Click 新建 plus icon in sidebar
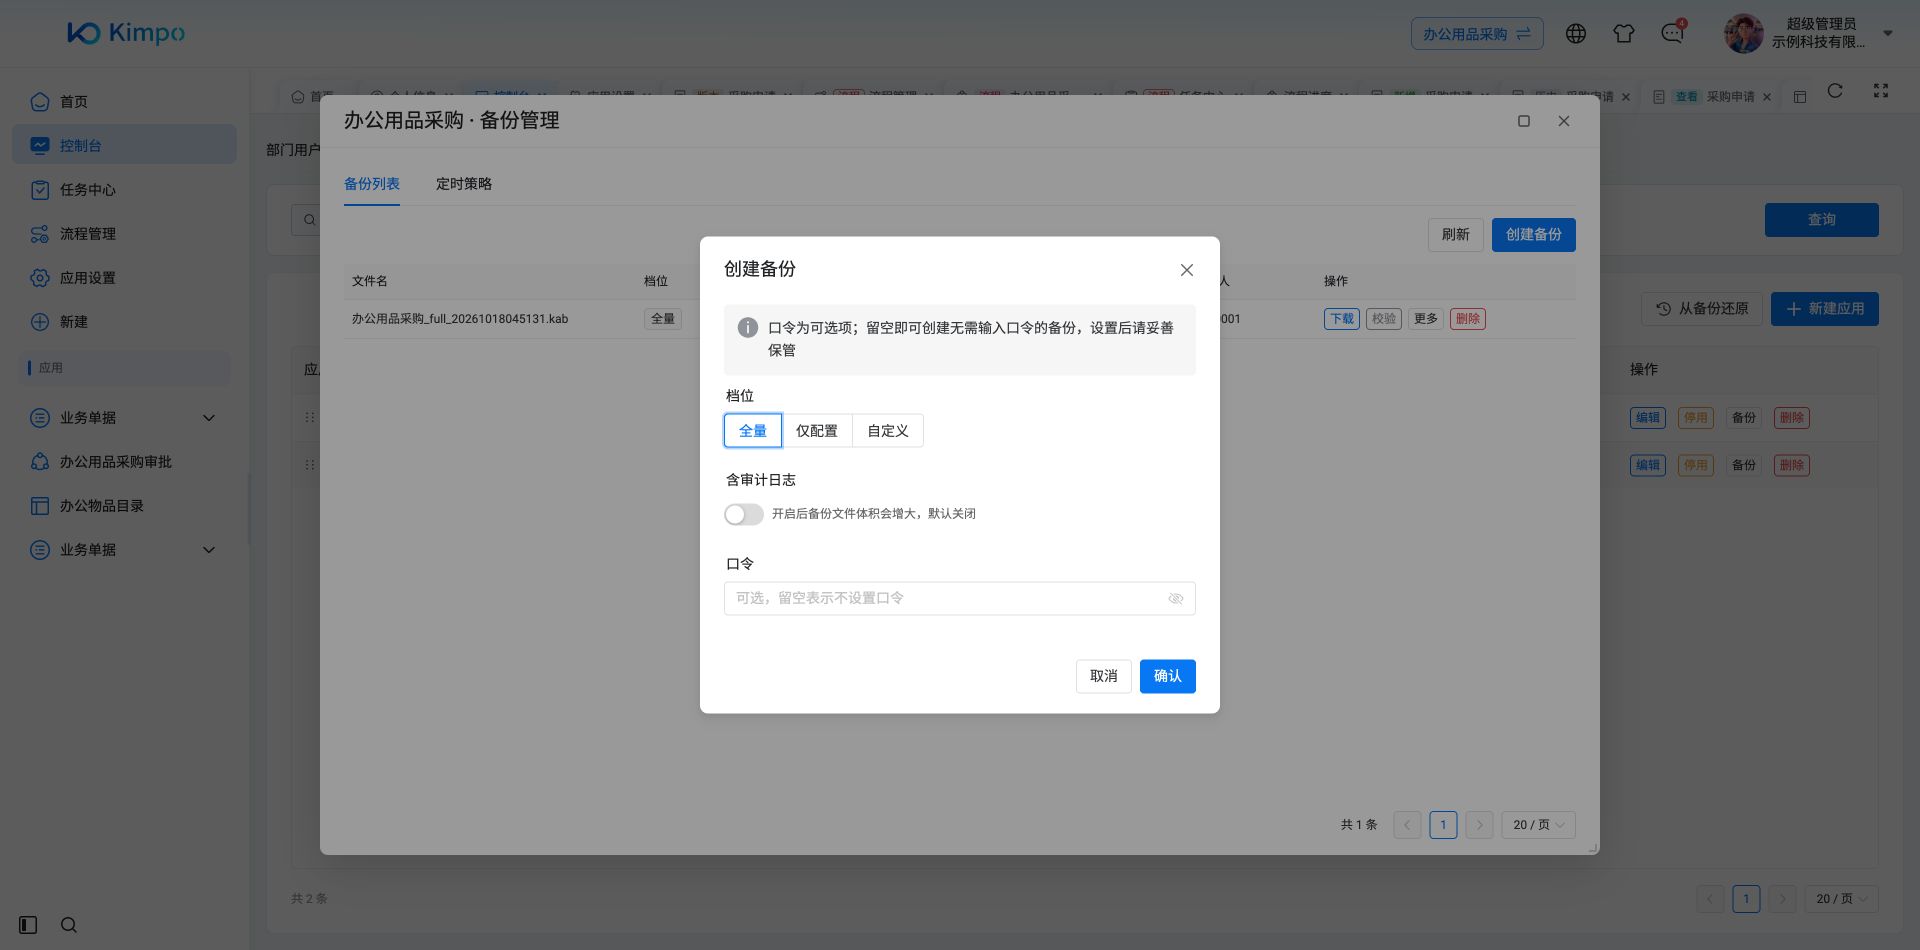Image resolution: width=1920 pixels, height=950 pixels. tap(40, 322)
